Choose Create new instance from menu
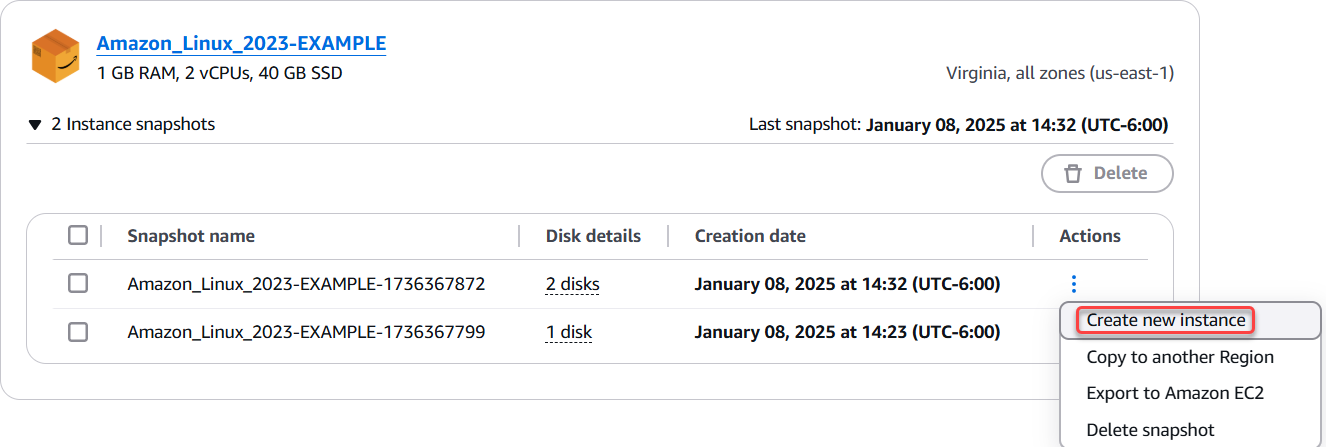The image size is (1326, 447). coord(1166,320)
